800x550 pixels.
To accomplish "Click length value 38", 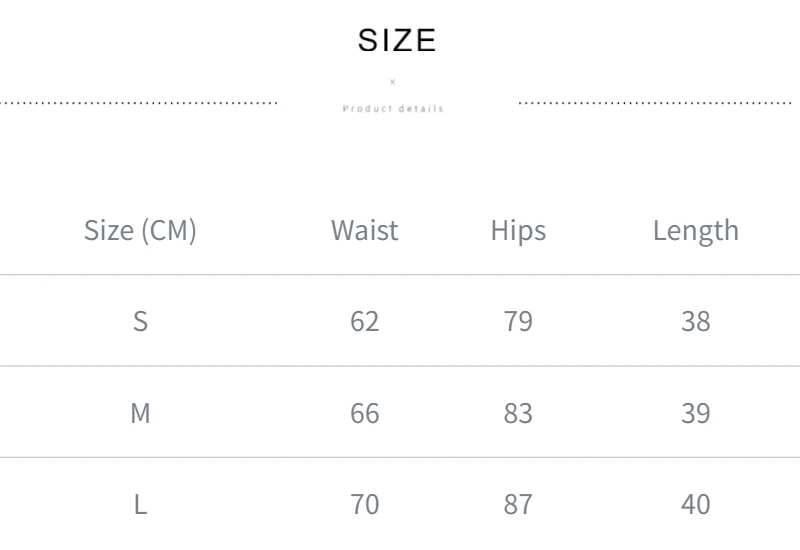I will click(x=695, y=321).
